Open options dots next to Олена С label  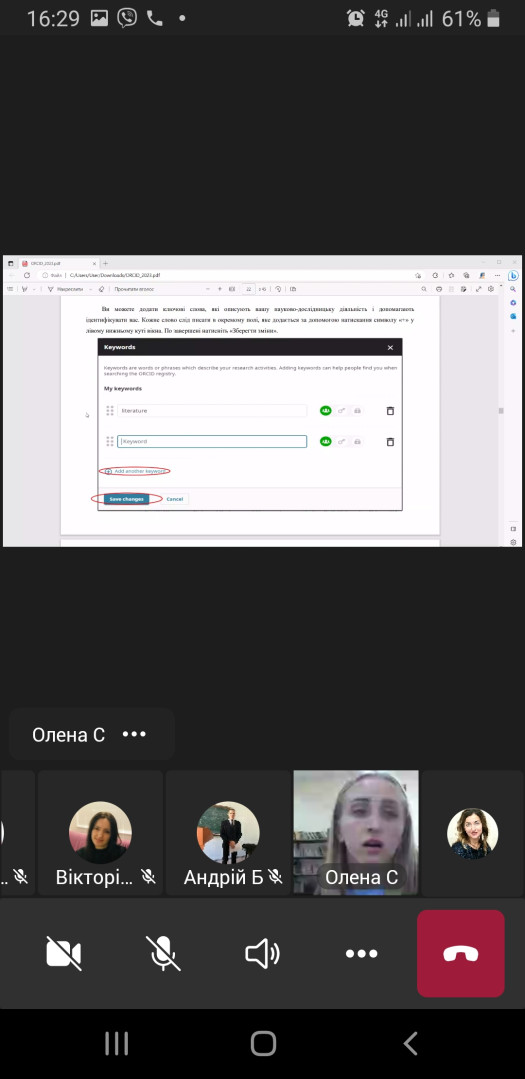click(134, 734)
